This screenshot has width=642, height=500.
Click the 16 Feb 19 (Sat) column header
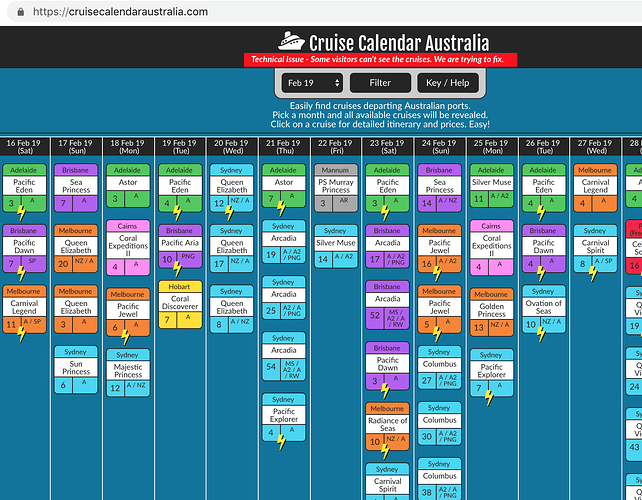click(24, 147)
